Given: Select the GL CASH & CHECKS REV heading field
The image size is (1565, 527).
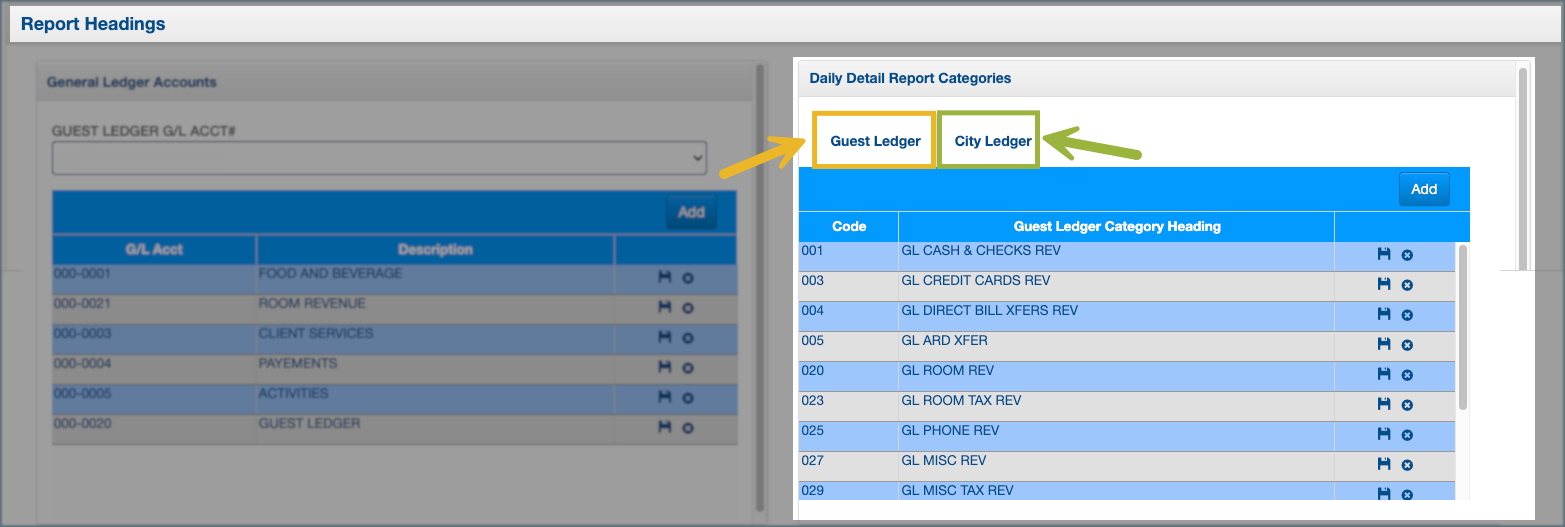Looking at the screenshot, I should (1116, 256).
